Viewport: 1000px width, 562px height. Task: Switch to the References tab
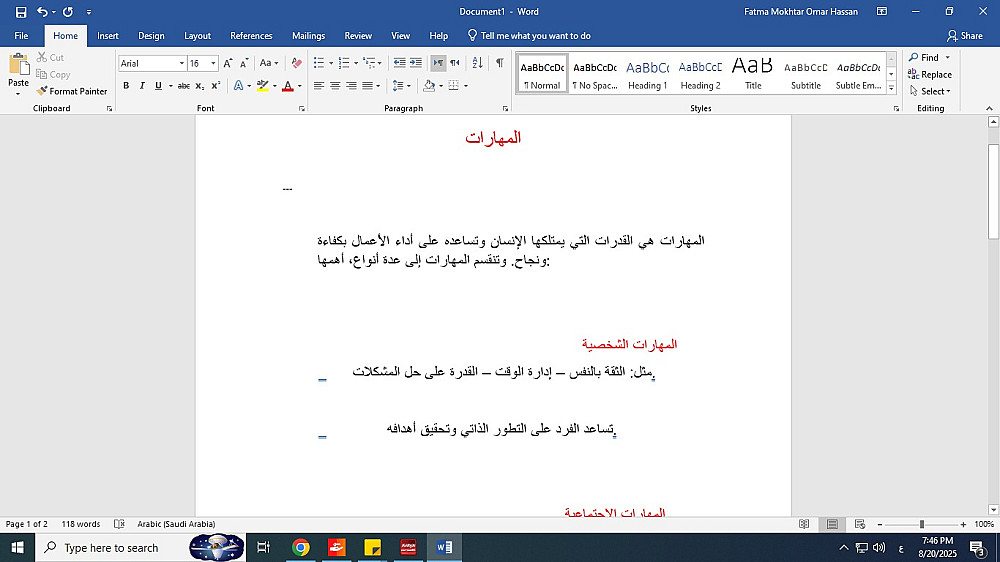(251, 36)
